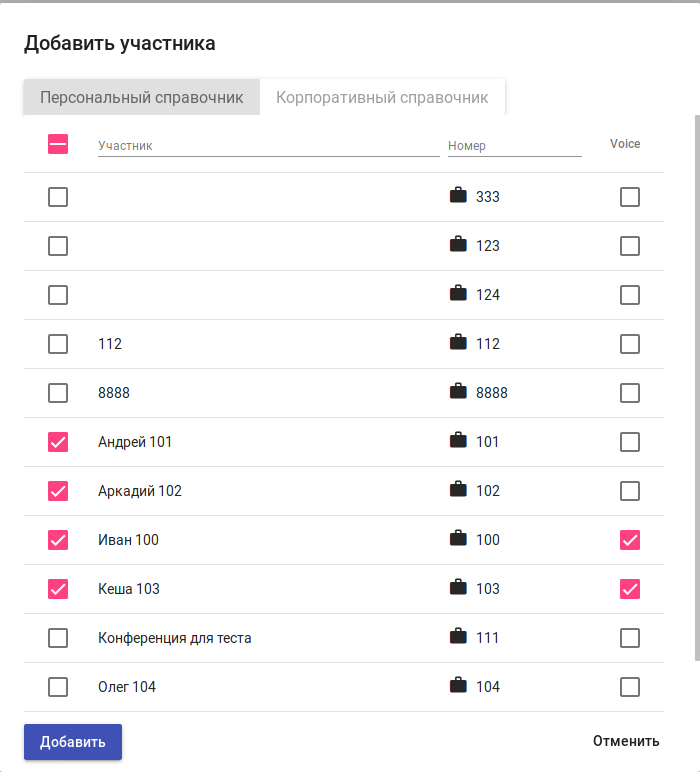Screen dimensions: 700x772
Task: Click briefcase icon for Кеша 103
Action: coord(458,588)
